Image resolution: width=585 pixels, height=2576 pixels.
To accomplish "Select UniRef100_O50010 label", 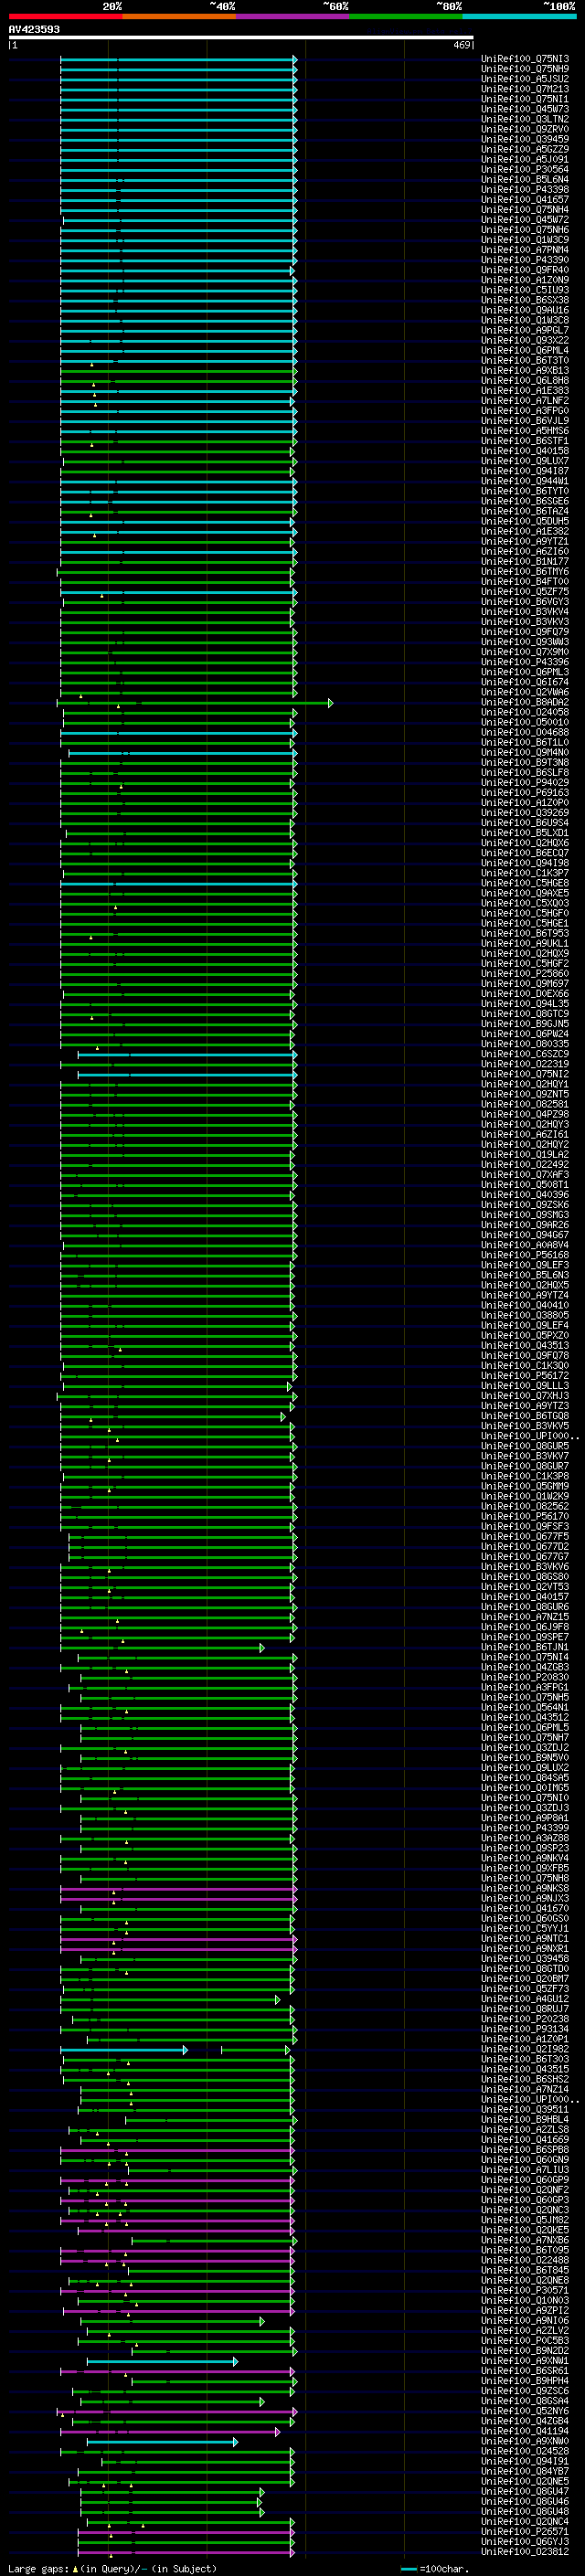I will pyautogui.click(x=525, y=722).
